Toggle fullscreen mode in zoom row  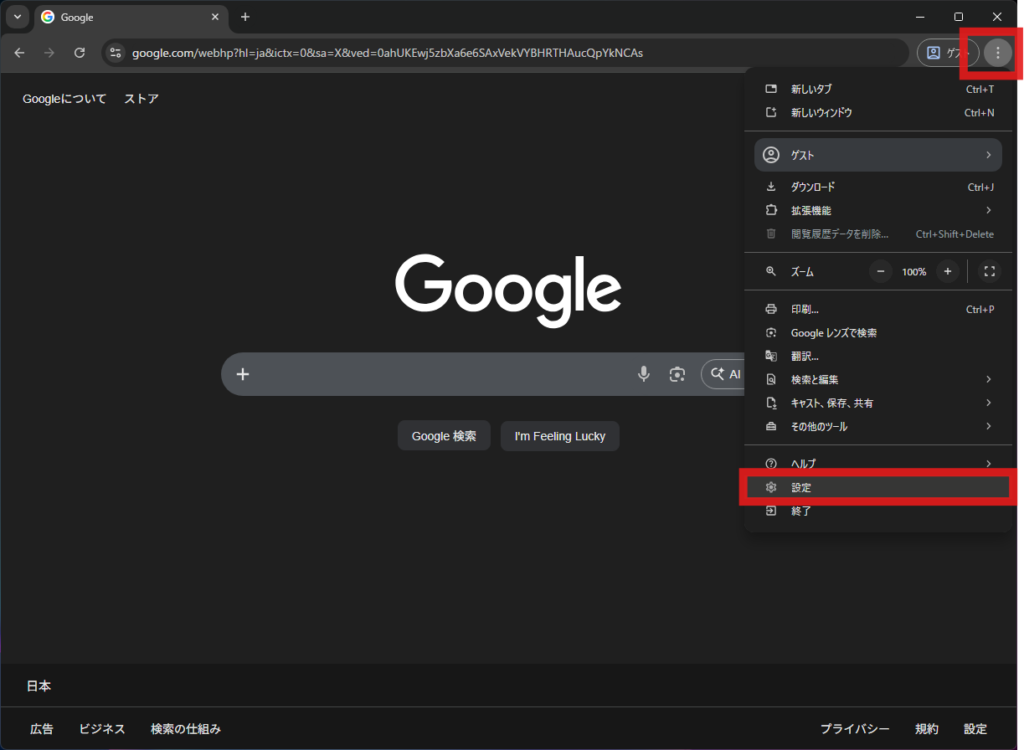[x=989, y=271]
